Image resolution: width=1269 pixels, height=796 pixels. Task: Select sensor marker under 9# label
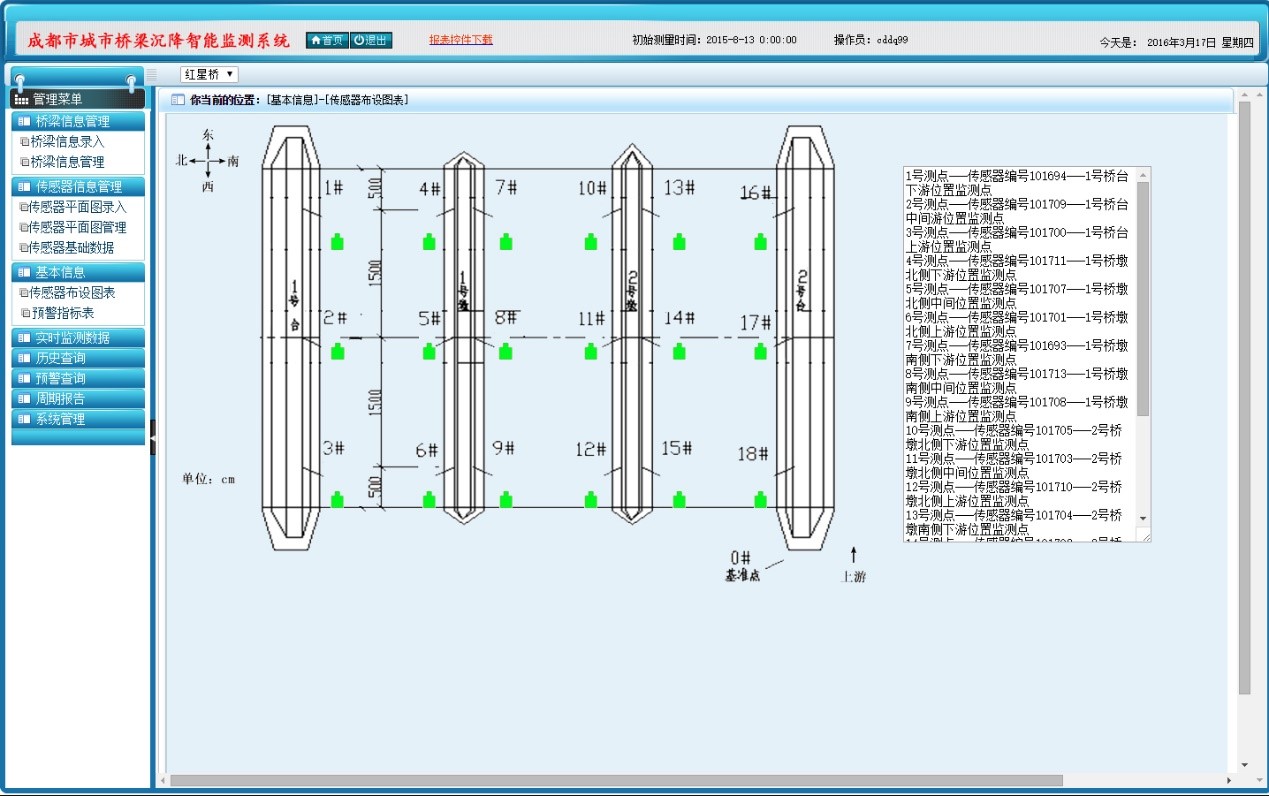(x=506, y=498)
